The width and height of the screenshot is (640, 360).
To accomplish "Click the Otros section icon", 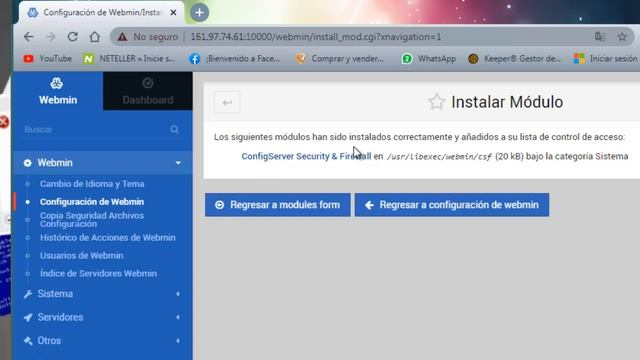I will coord(28,340).
